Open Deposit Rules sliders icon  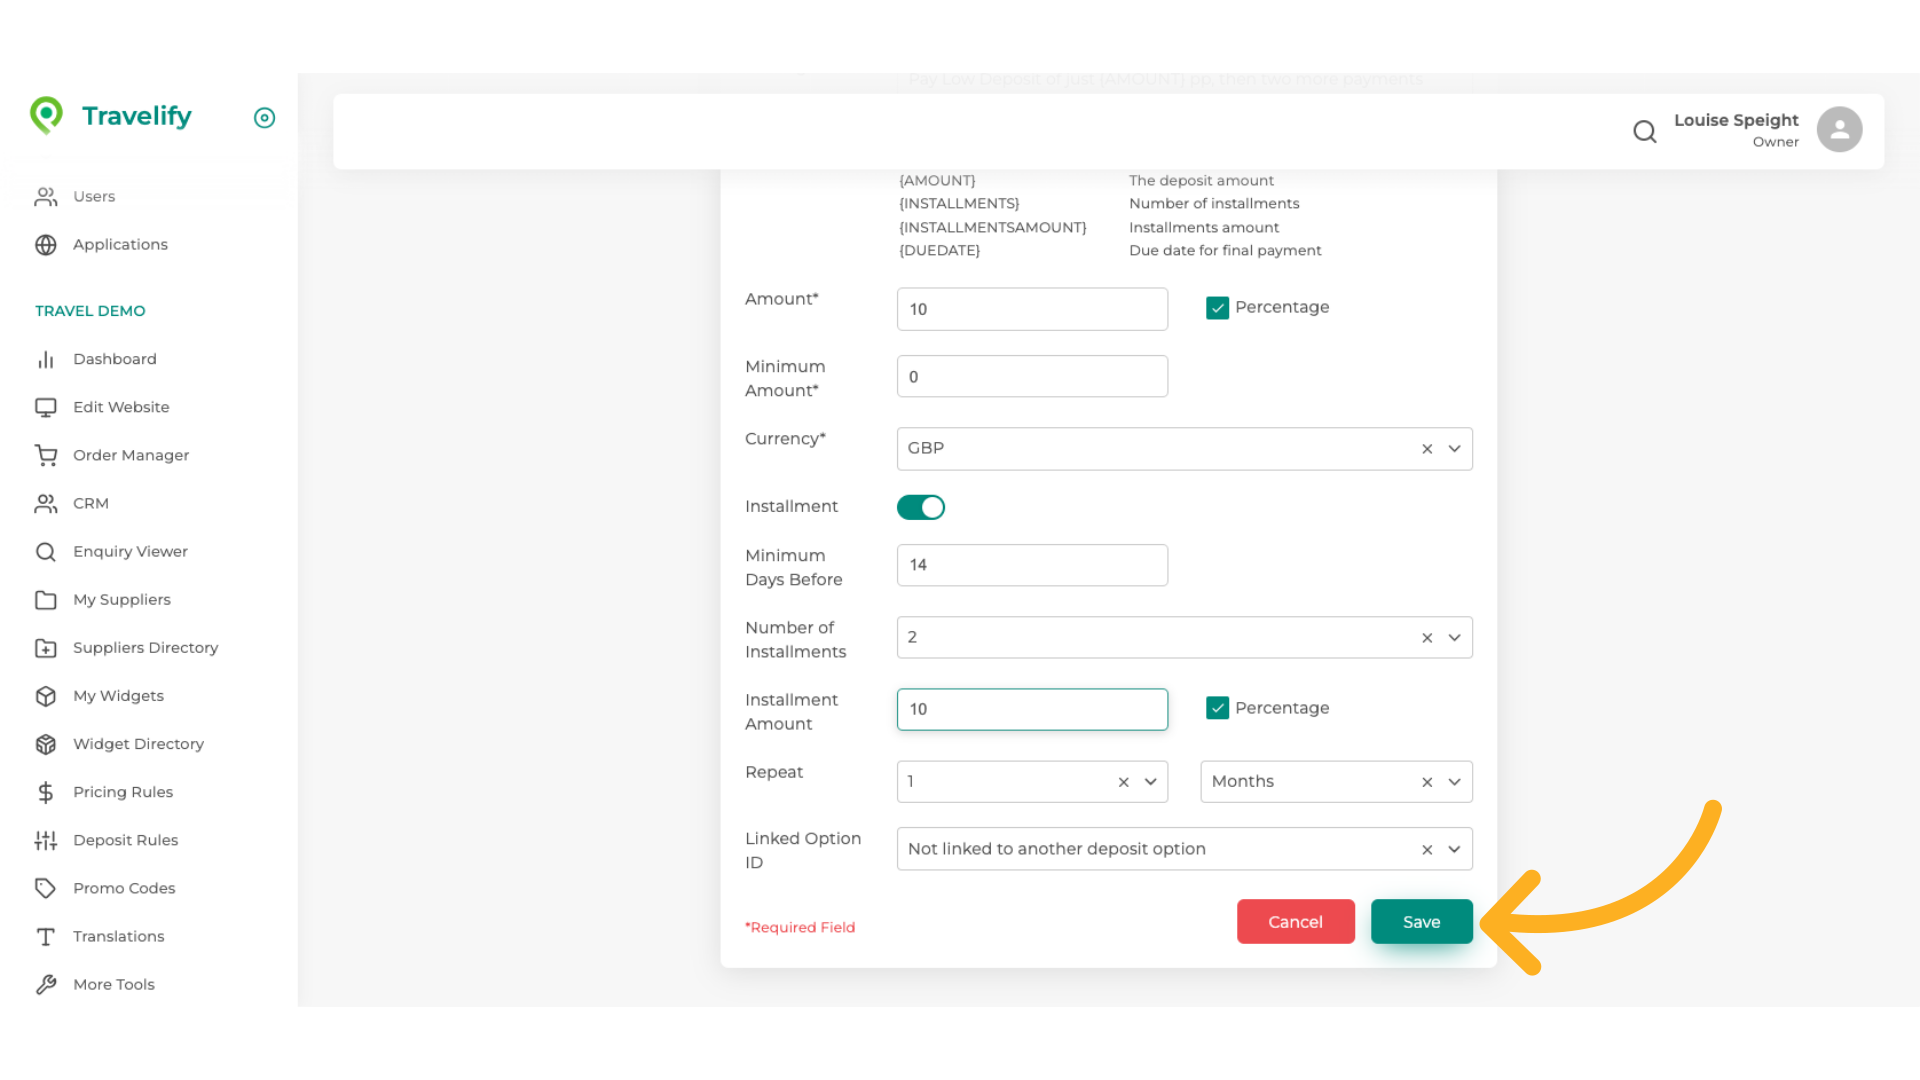pos(46,840)
